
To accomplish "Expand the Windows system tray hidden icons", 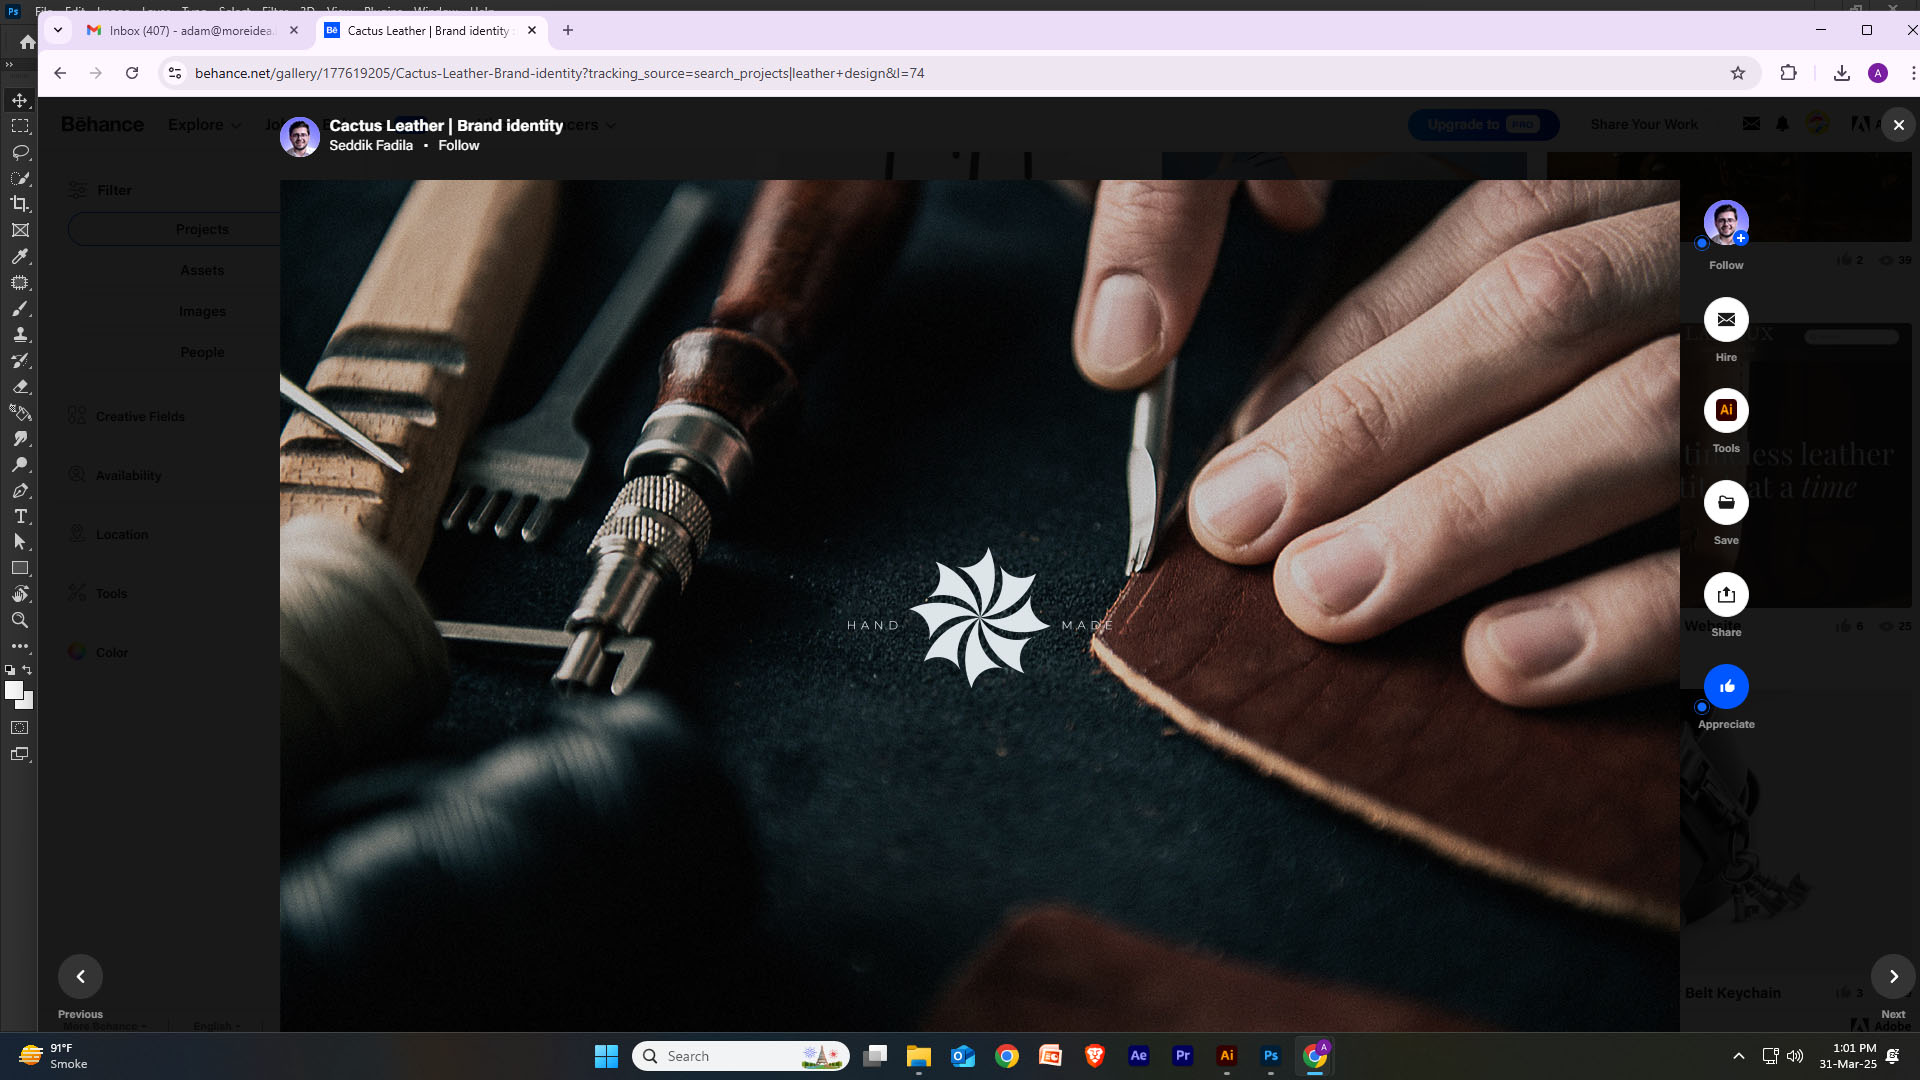I will point(1739,1056).
